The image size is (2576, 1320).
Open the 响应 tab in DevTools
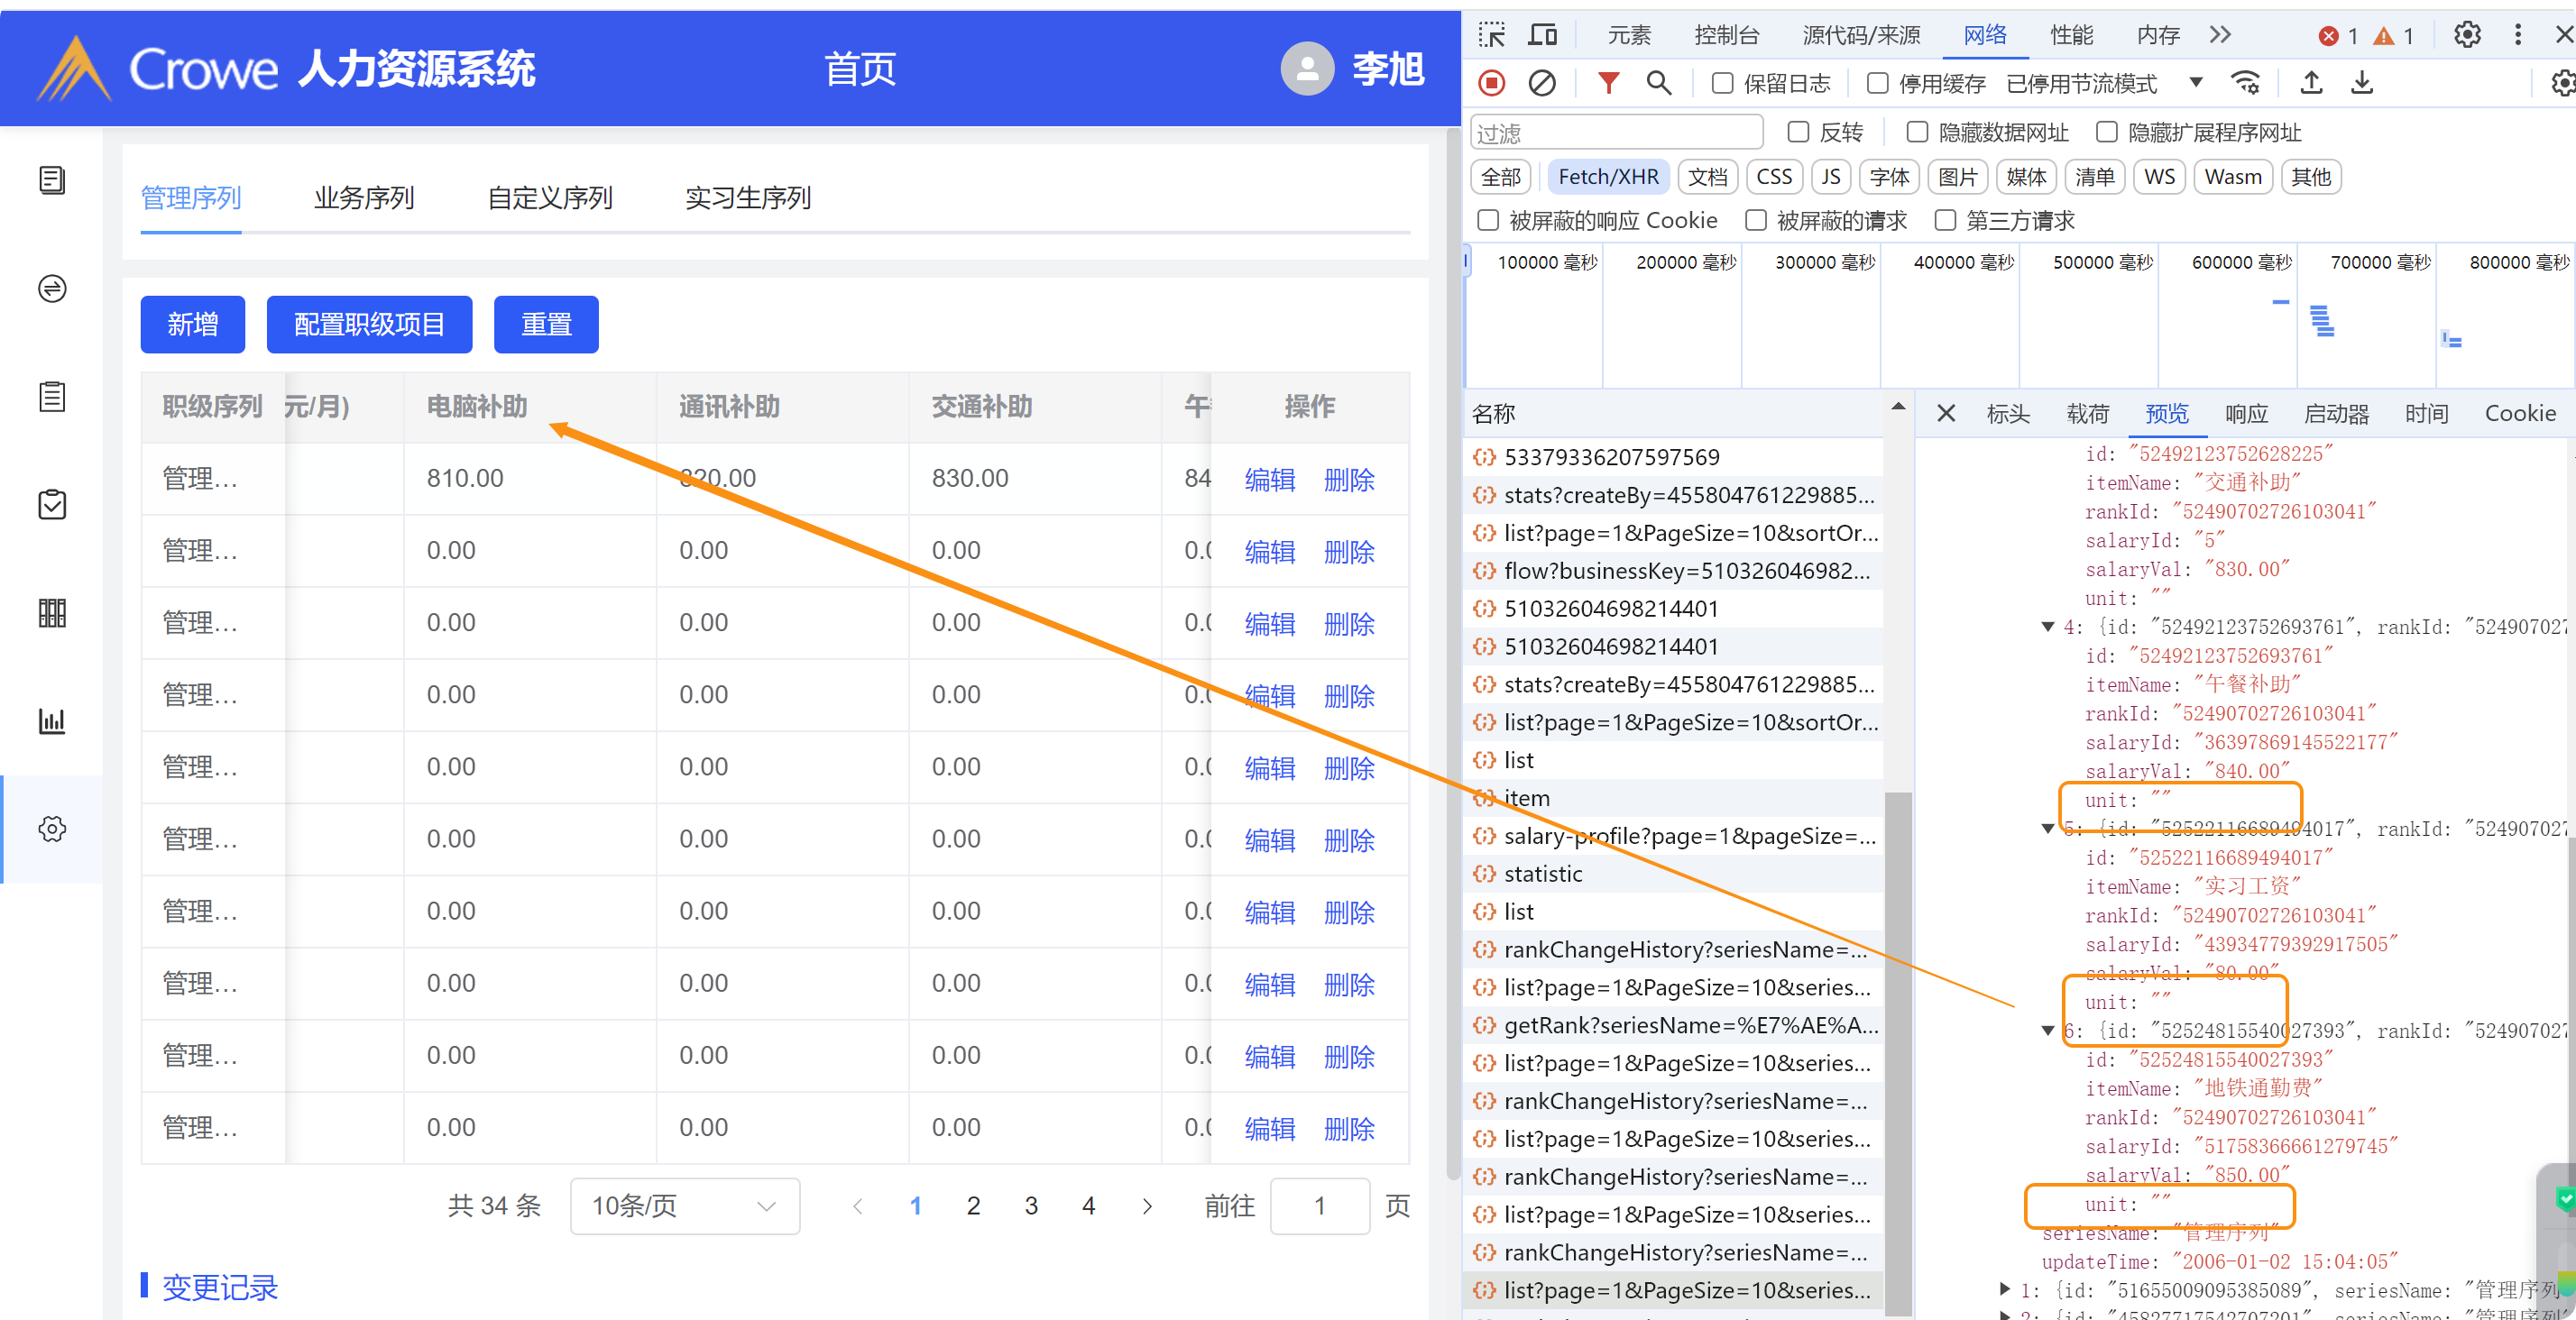(x=2246, y=414)
